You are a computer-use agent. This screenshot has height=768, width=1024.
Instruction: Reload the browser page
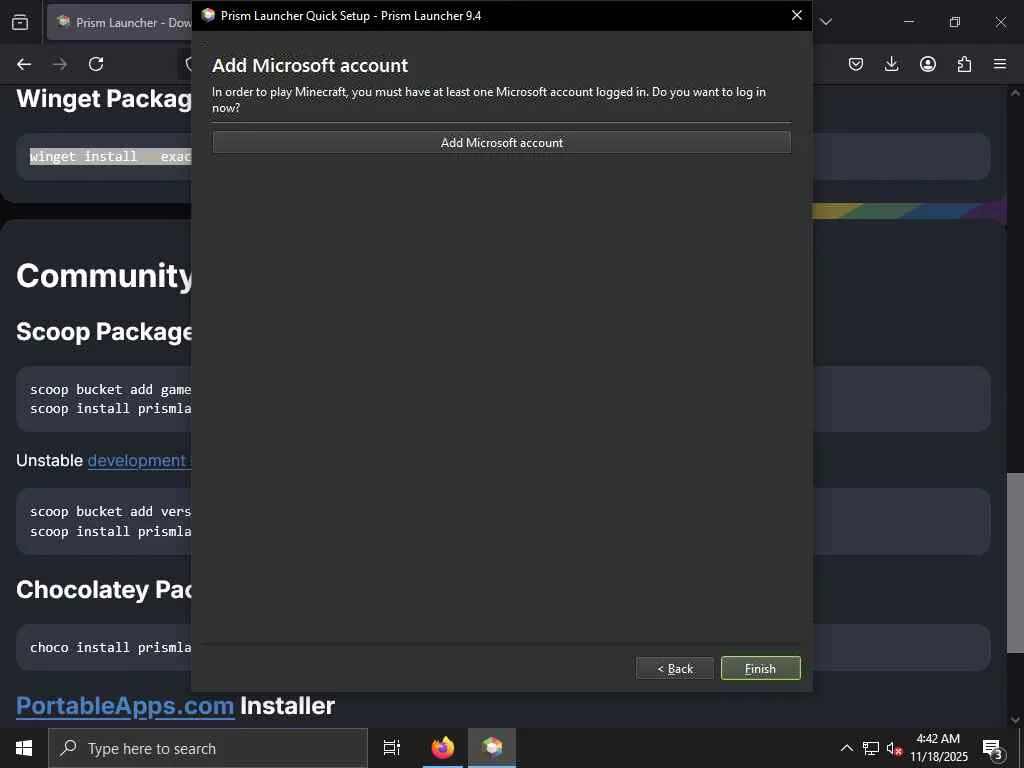(96, 64)
